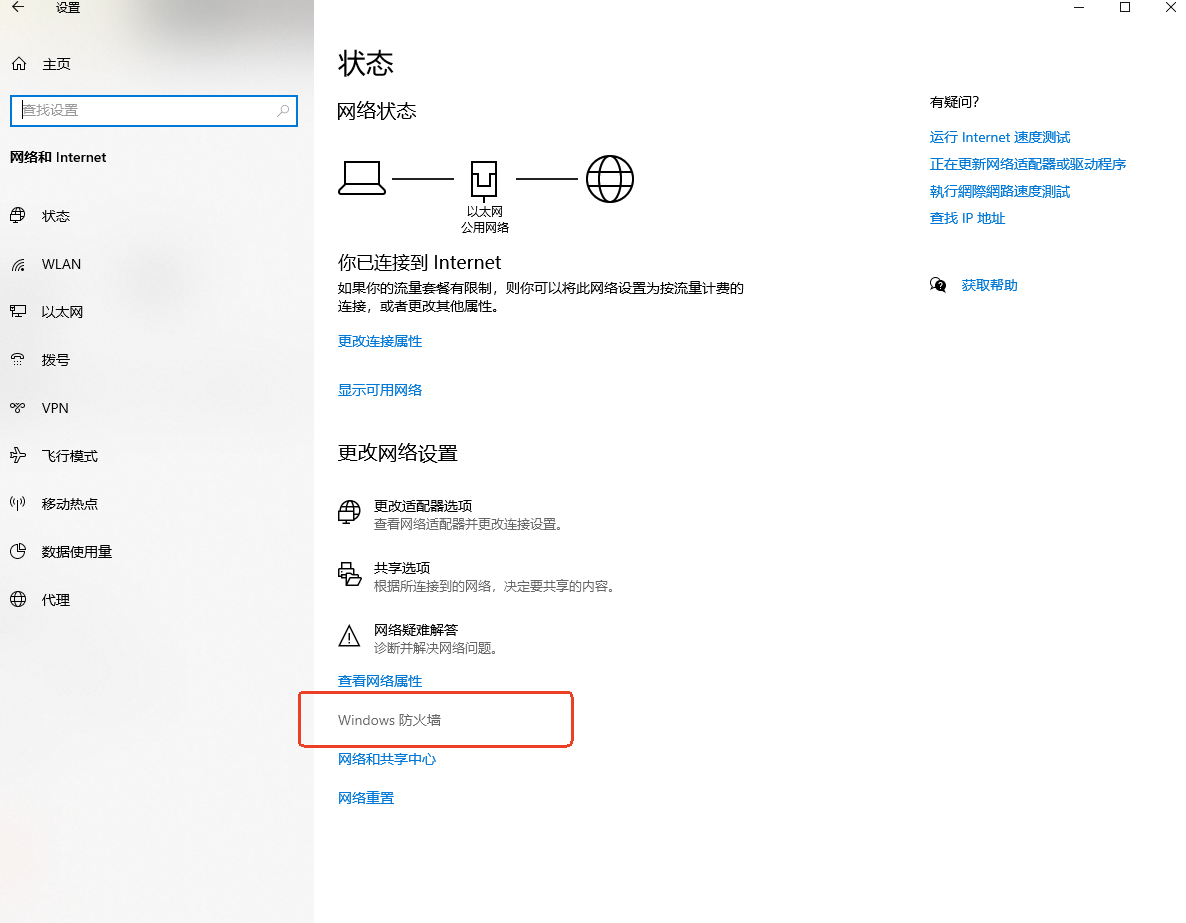Select the WLAN wireless icon in sidebar
Viewport: 1186px width, 923px height.
pos(18,264)
